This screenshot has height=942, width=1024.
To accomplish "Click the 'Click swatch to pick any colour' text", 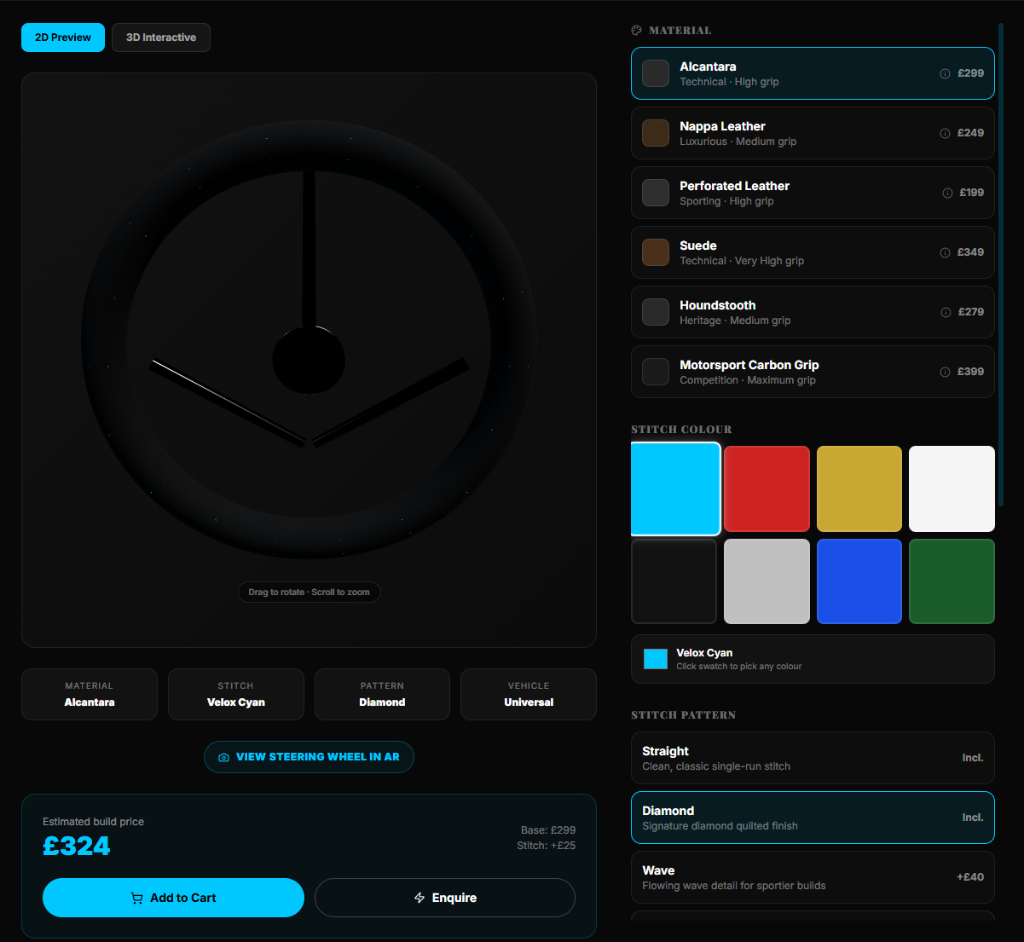I will tap(739, 666).
